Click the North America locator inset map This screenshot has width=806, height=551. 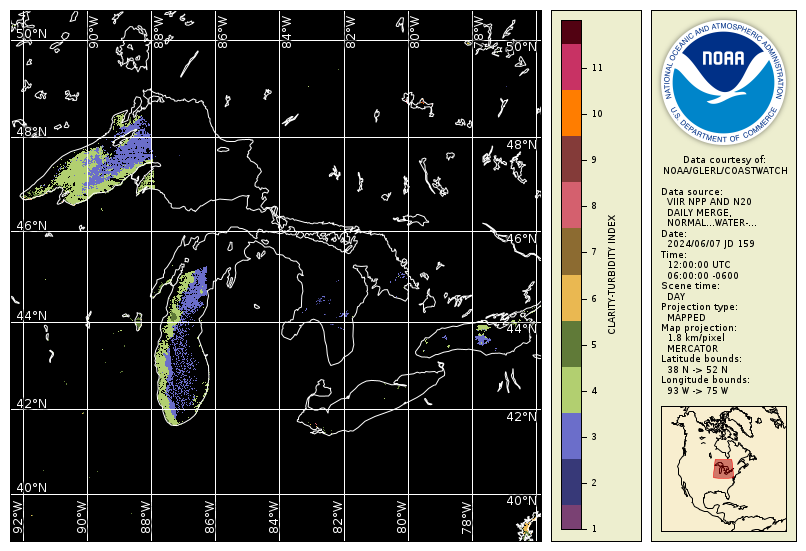pyautogui.click(x=724, y=469)
